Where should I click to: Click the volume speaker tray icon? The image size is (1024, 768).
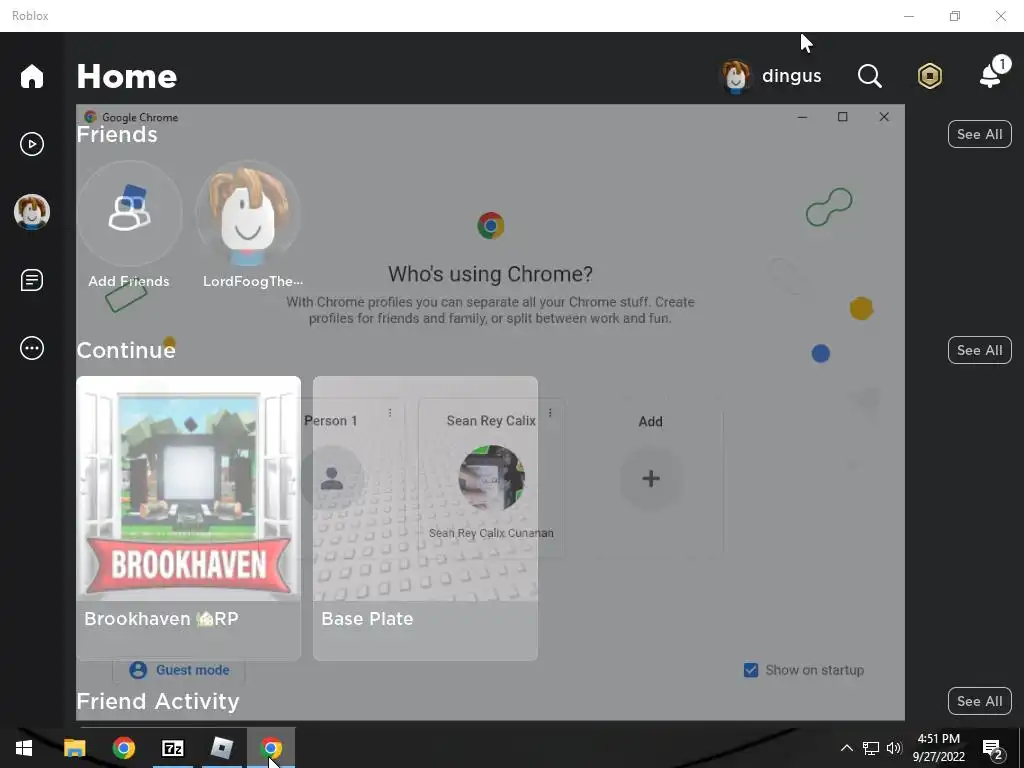(x=894, y=748)
